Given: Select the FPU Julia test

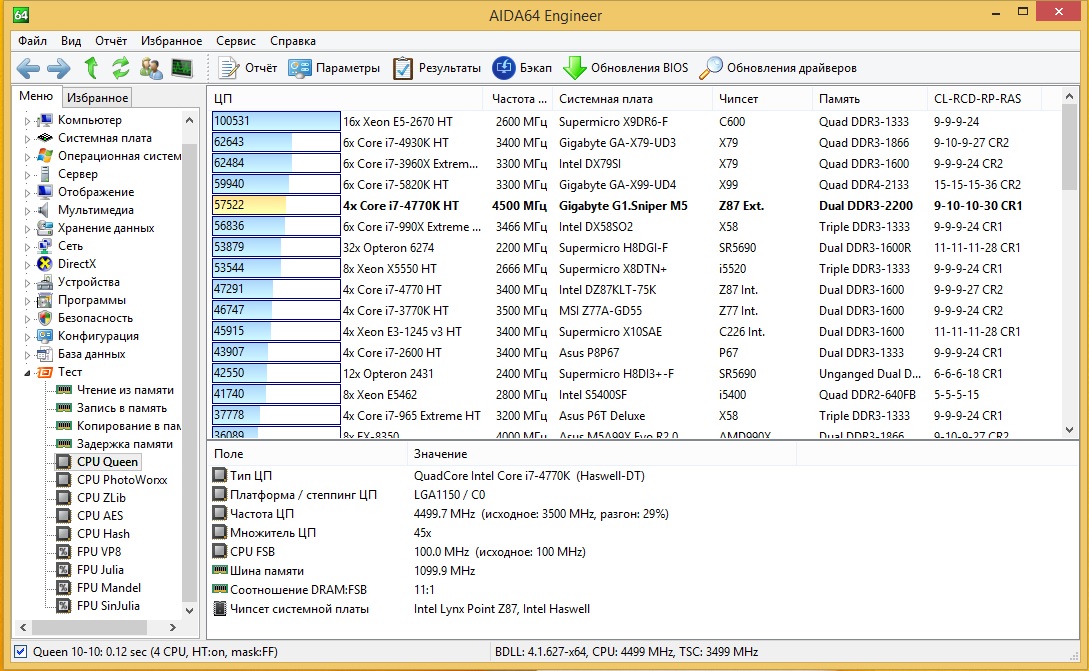Looking at the screenshot, I should pos(100,570).
